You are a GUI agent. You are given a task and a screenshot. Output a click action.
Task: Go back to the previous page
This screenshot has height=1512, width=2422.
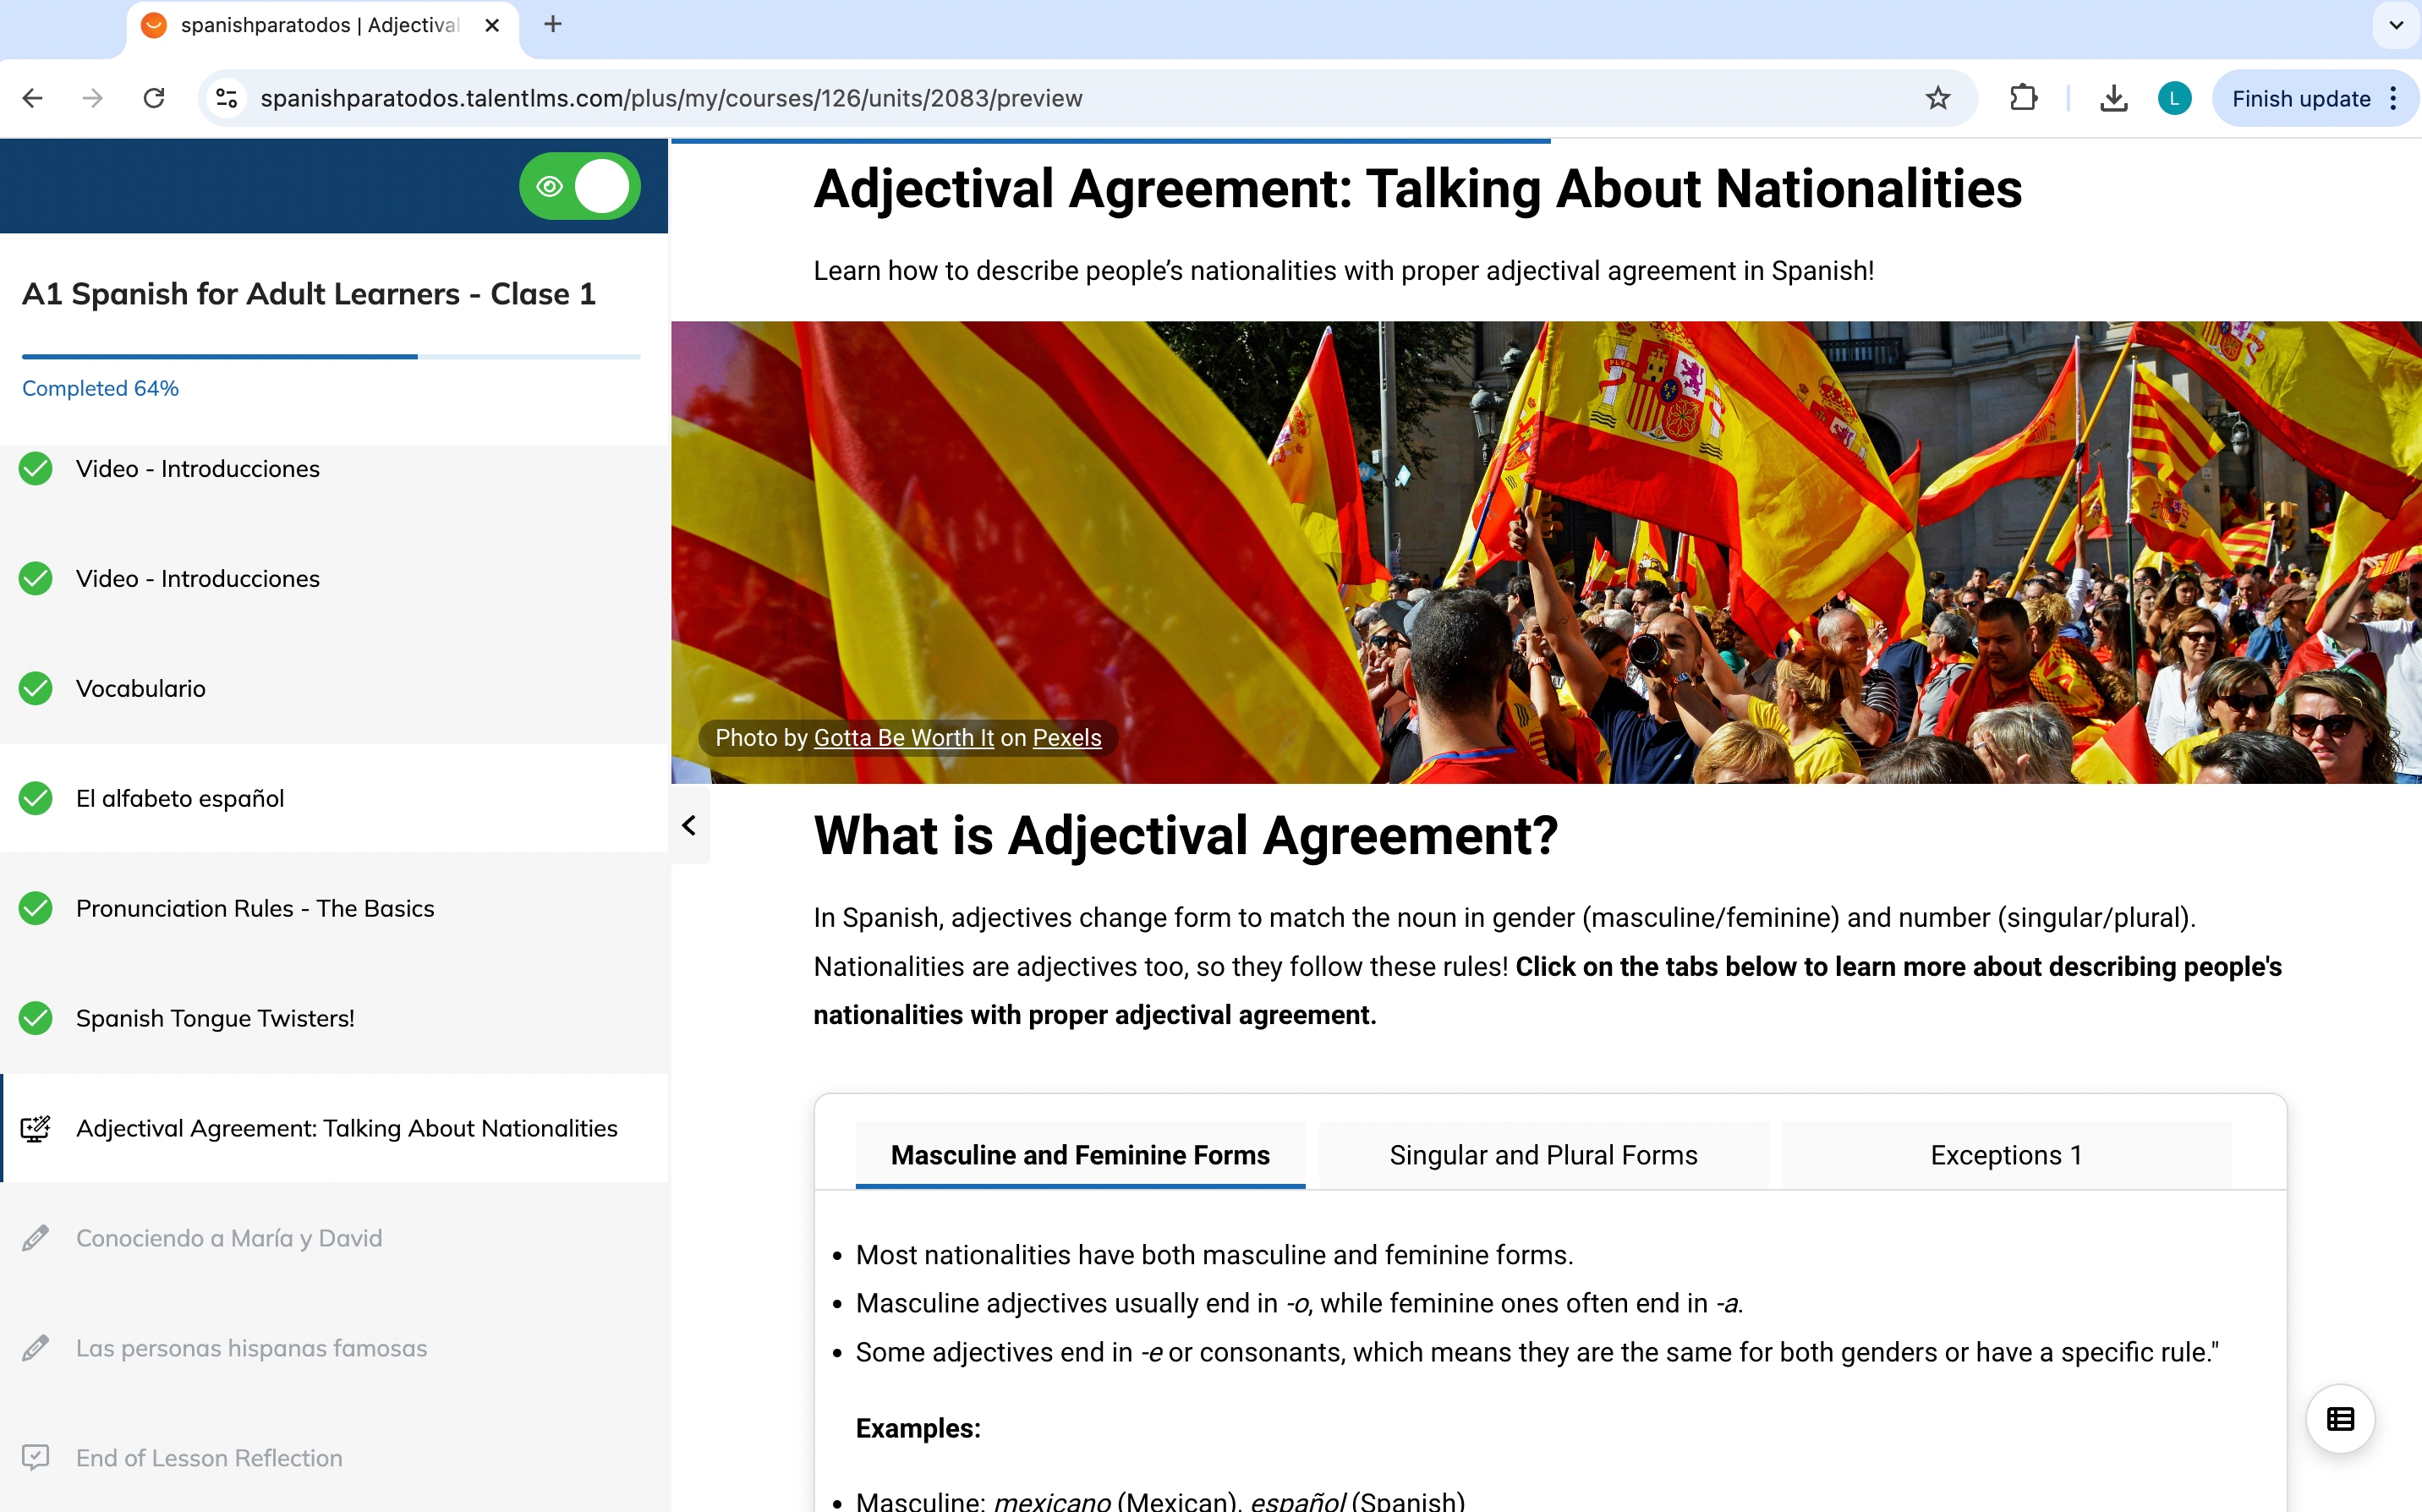[32, 98]
